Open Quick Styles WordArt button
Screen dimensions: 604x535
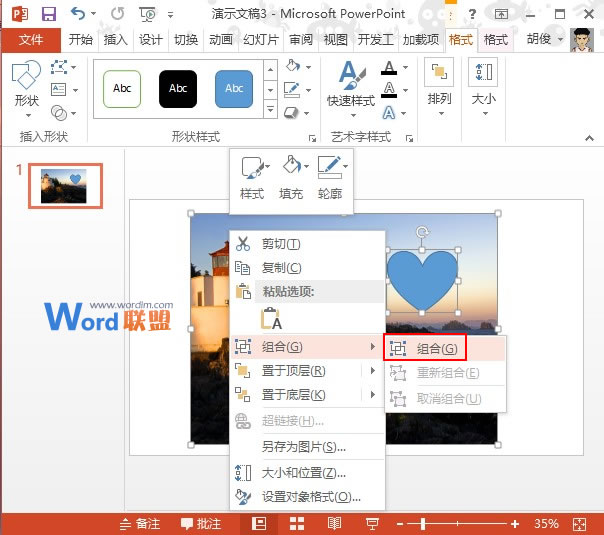[x=351, y=89]
